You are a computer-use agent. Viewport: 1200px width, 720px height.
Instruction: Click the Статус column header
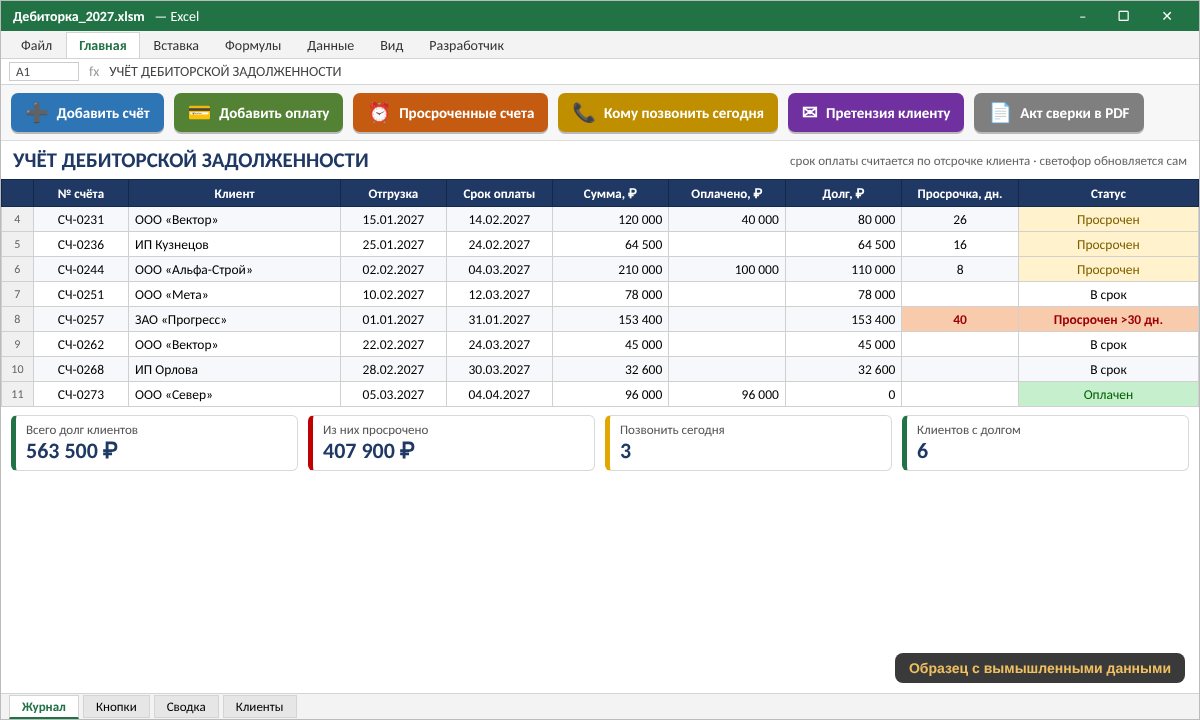[x=1108, y=194]
